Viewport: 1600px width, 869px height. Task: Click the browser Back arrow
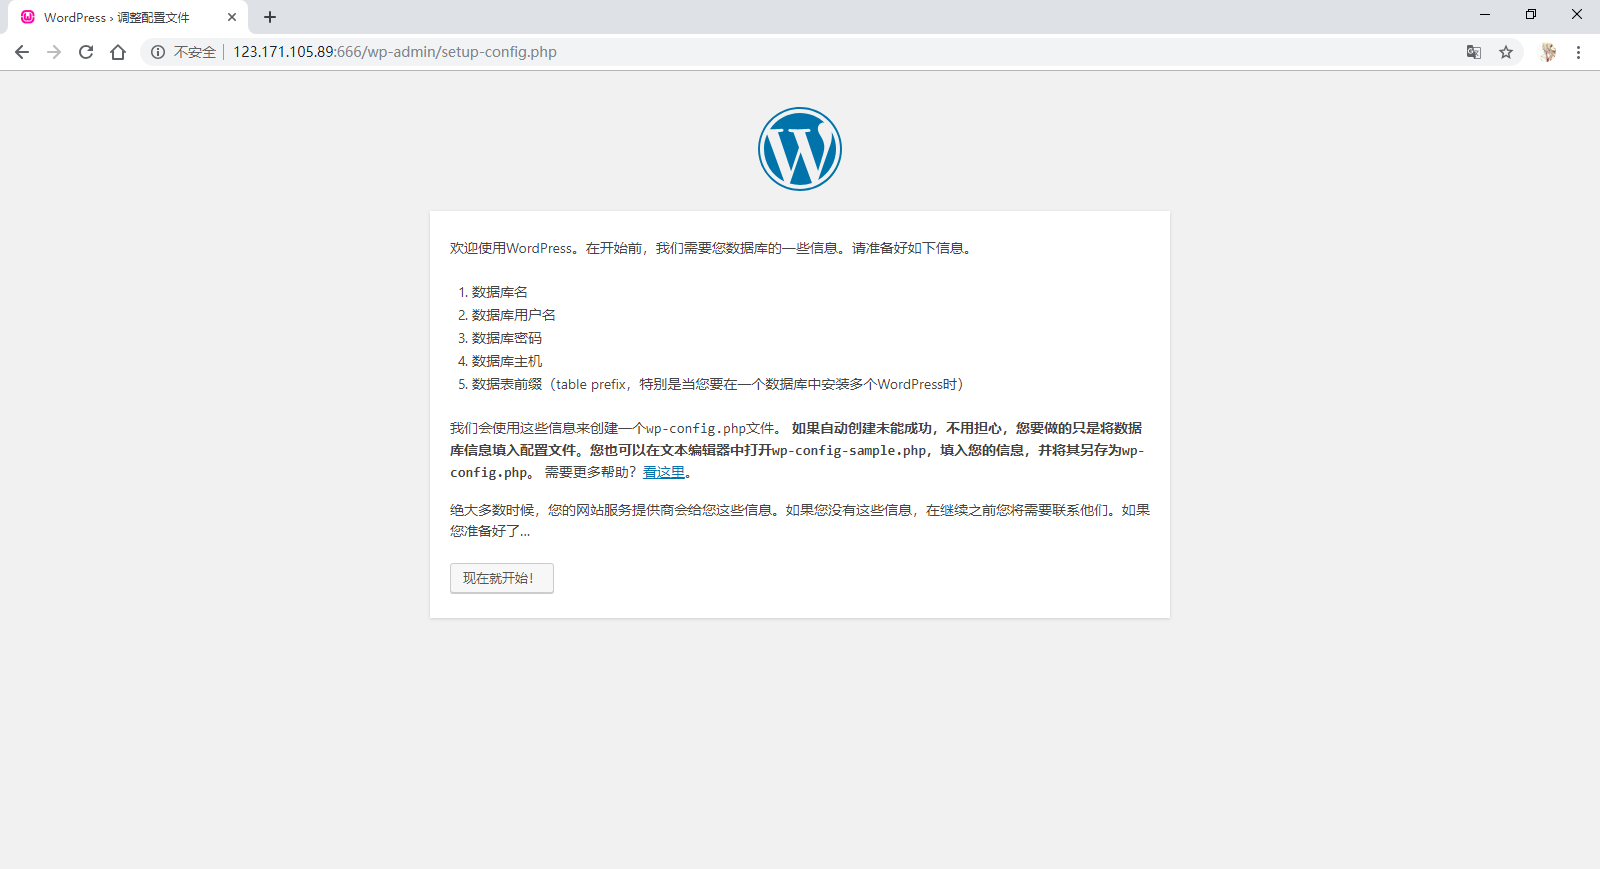(22, 52)
